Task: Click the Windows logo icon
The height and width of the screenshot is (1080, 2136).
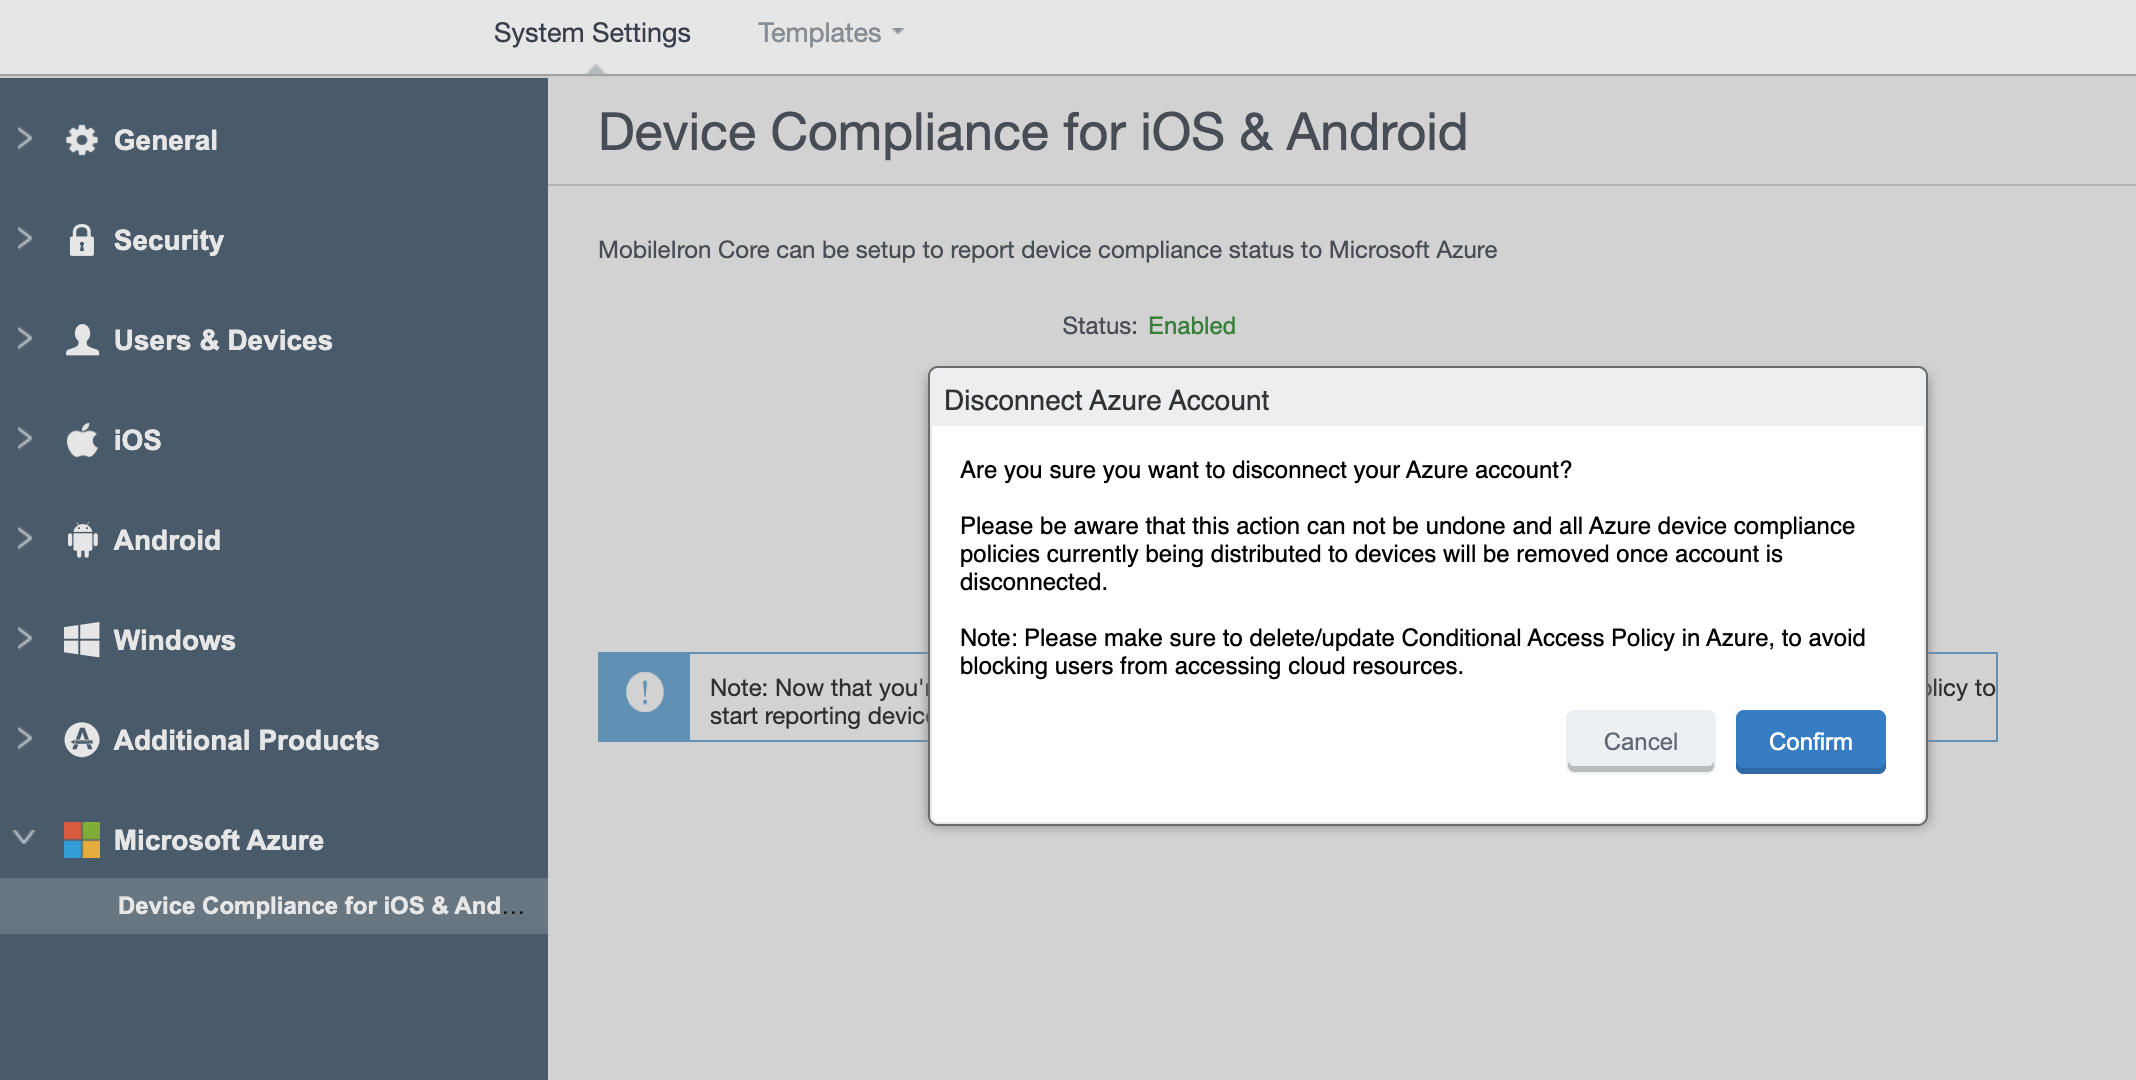Action: [x=82, y=640]
